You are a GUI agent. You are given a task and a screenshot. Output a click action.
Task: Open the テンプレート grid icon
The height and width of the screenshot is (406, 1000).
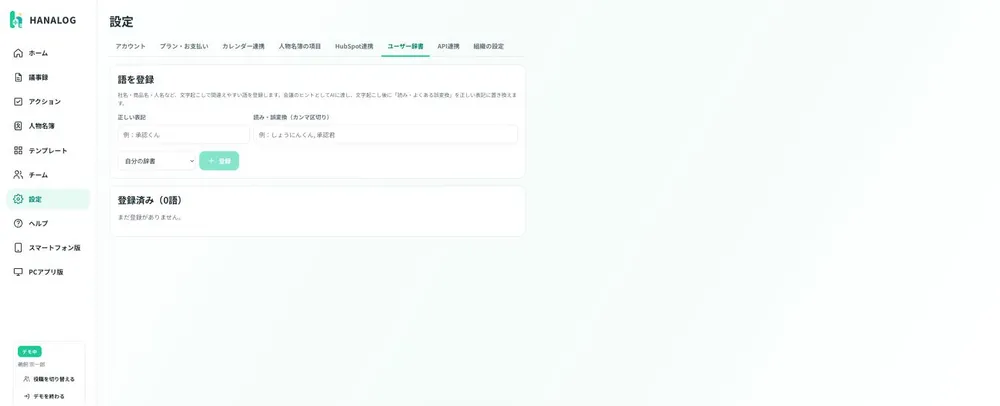click(18, 150)
